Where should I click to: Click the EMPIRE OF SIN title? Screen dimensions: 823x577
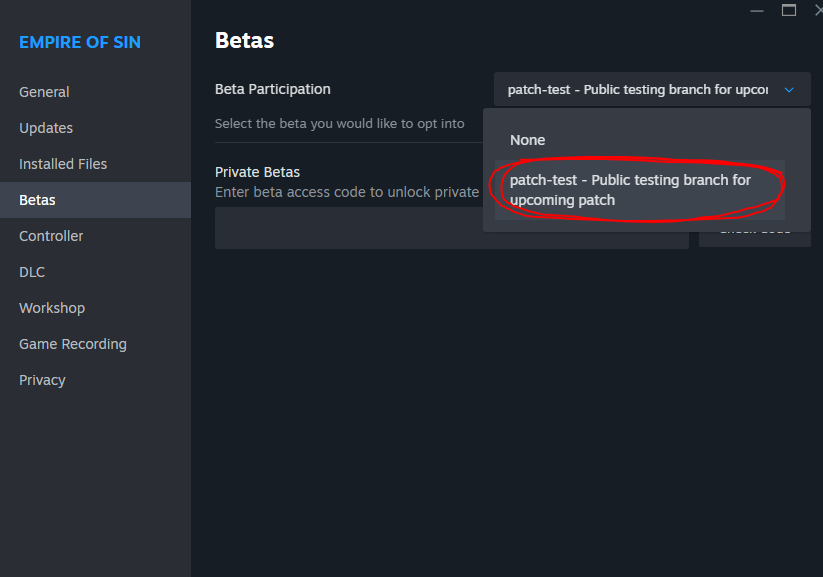click(x=80, y=42)
